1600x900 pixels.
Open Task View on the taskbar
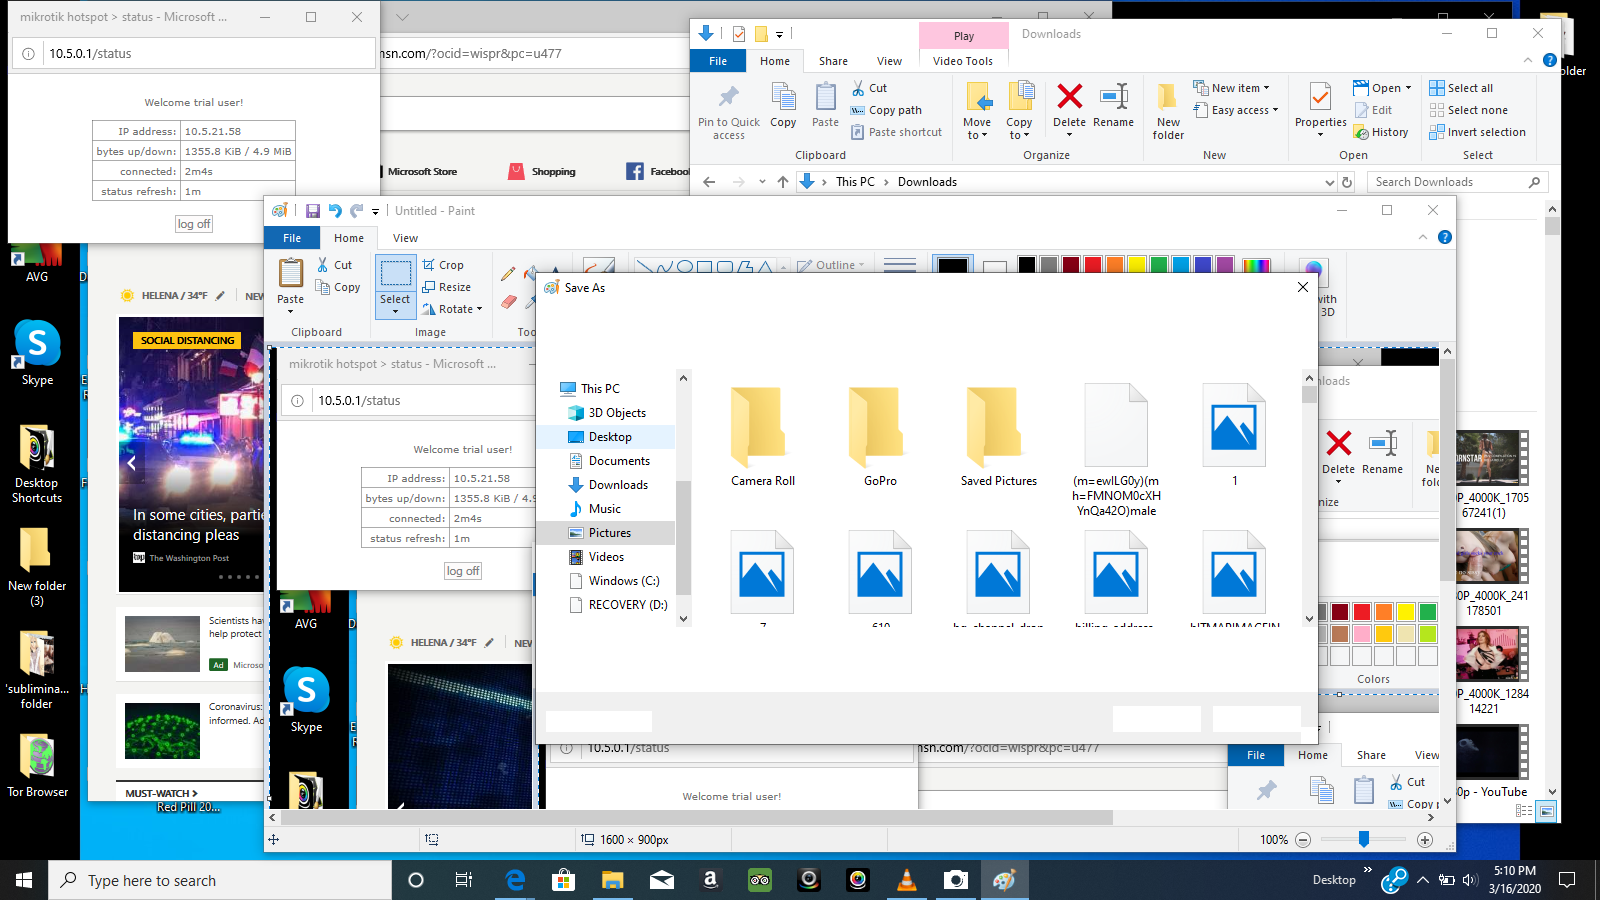coord(464,880)
